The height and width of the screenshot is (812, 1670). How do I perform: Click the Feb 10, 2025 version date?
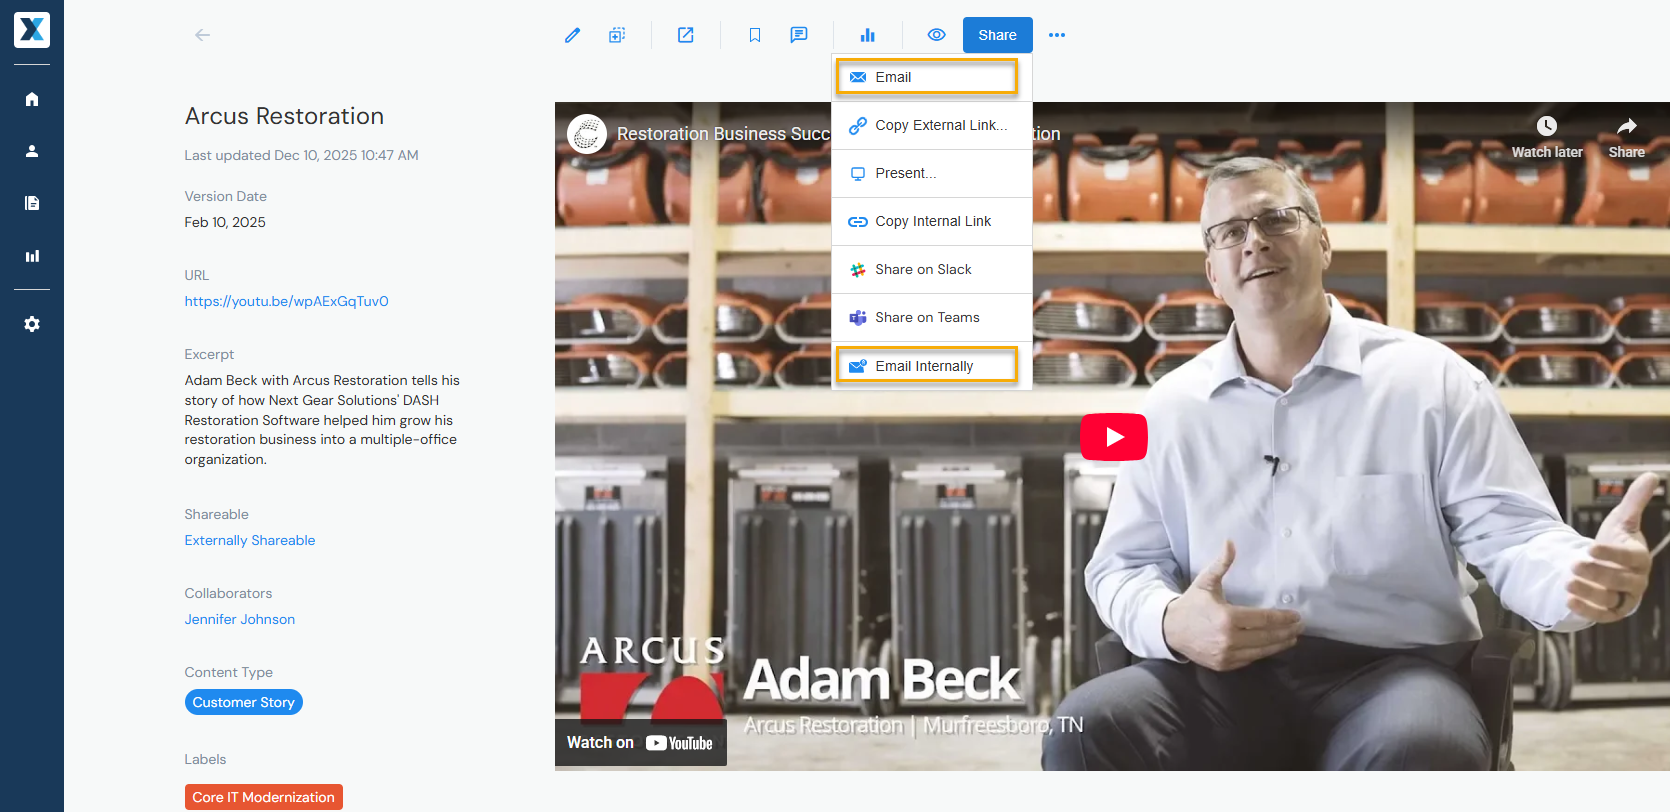click(x=225, y=222)
